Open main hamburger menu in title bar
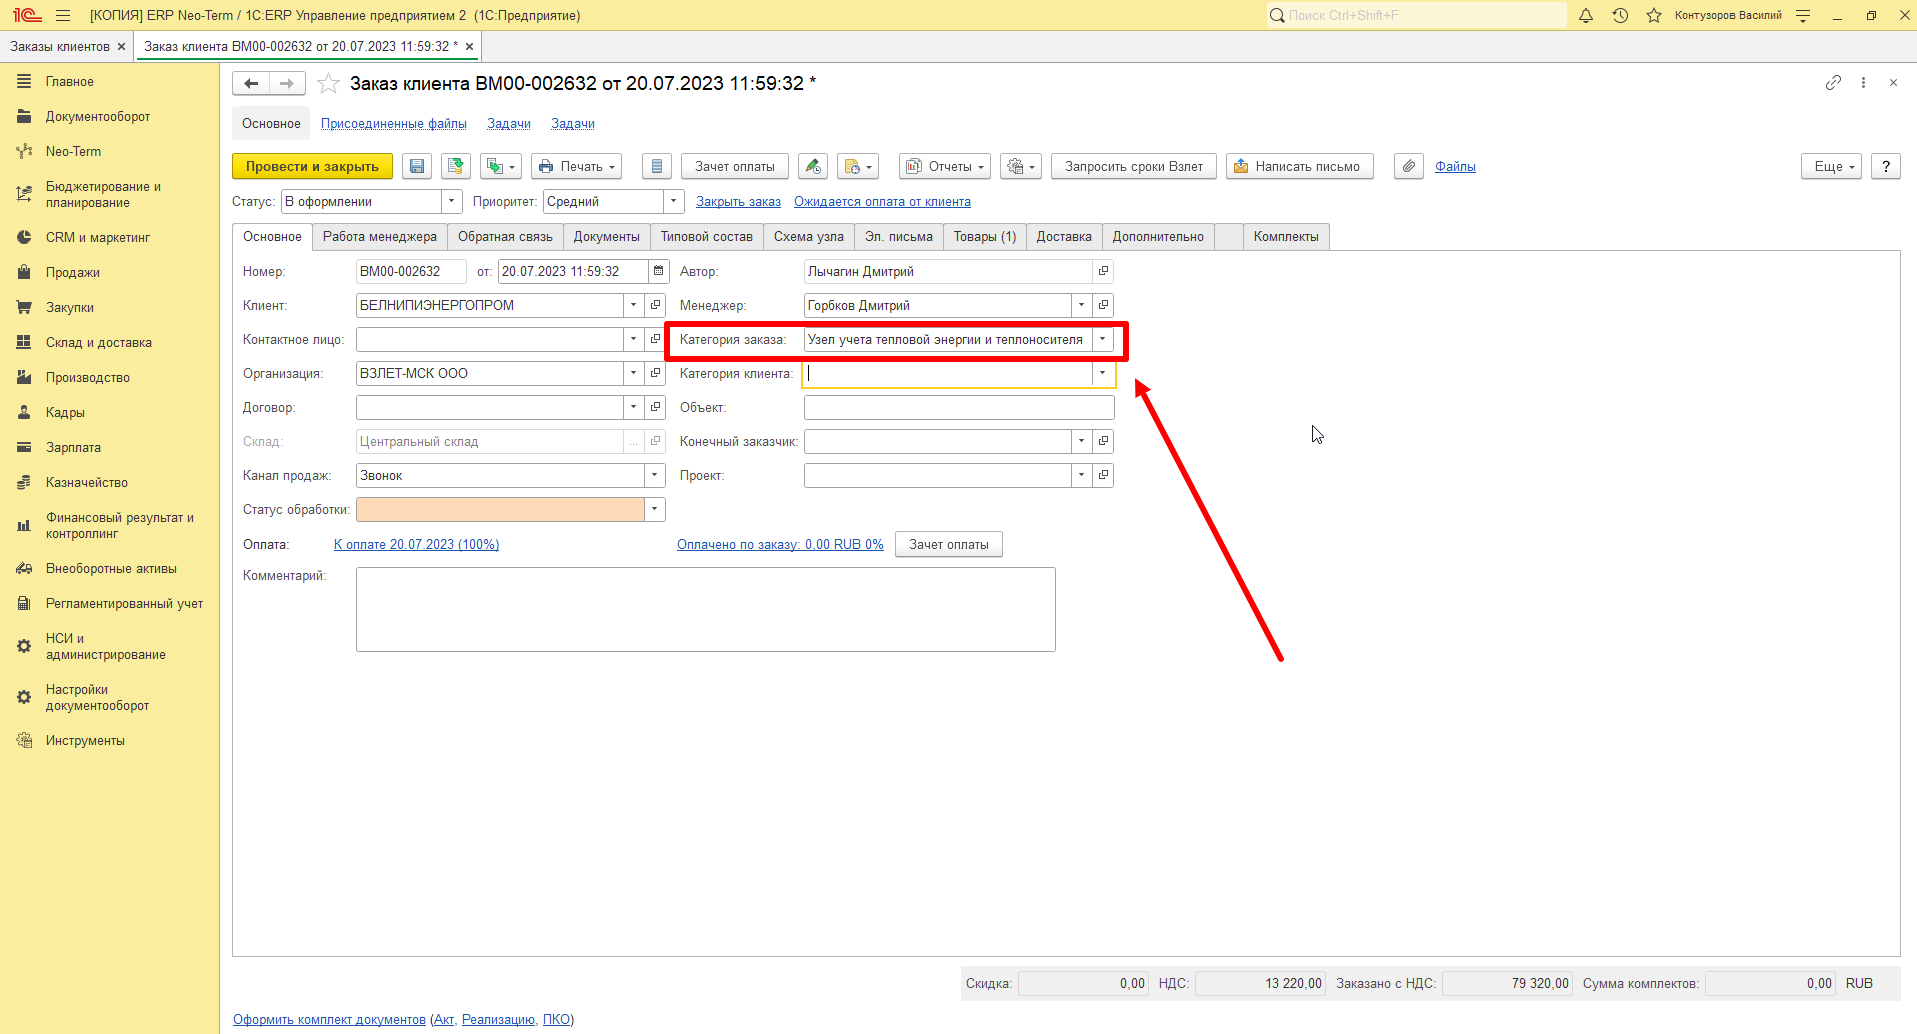 (x=63, y=15)
